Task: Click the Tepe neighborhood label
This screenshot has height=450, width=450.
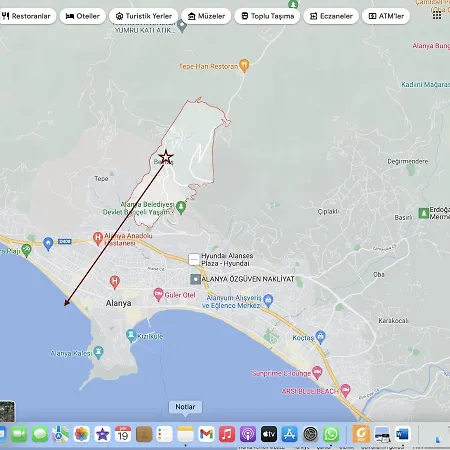Action: point(101,179)
